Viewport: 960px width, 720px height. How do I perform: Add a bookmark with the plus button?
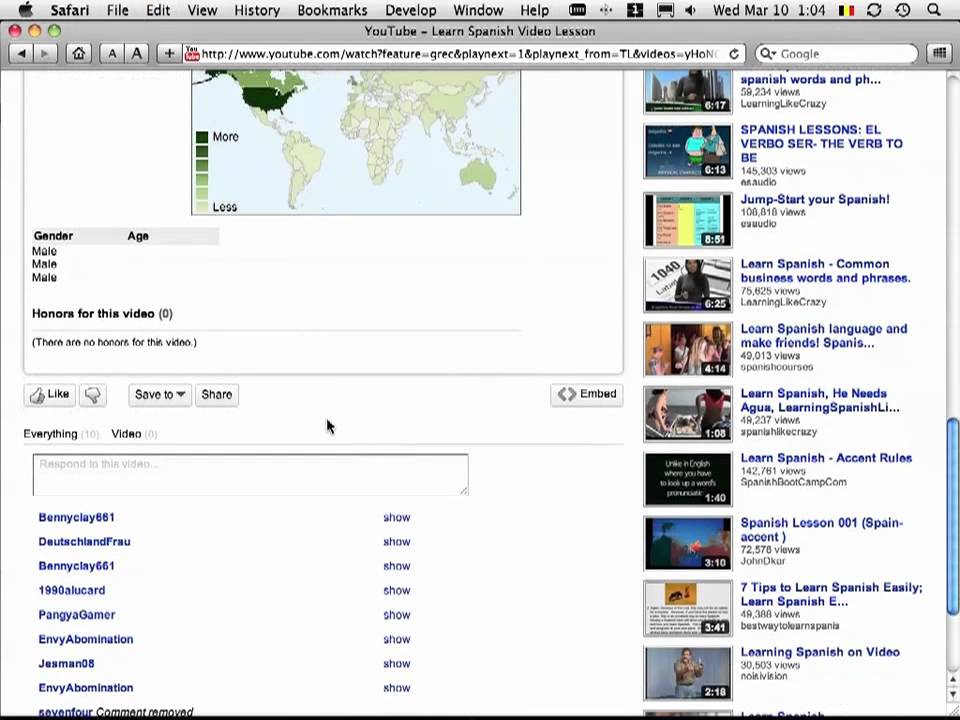pyautogui.click(x=169, y=54)
